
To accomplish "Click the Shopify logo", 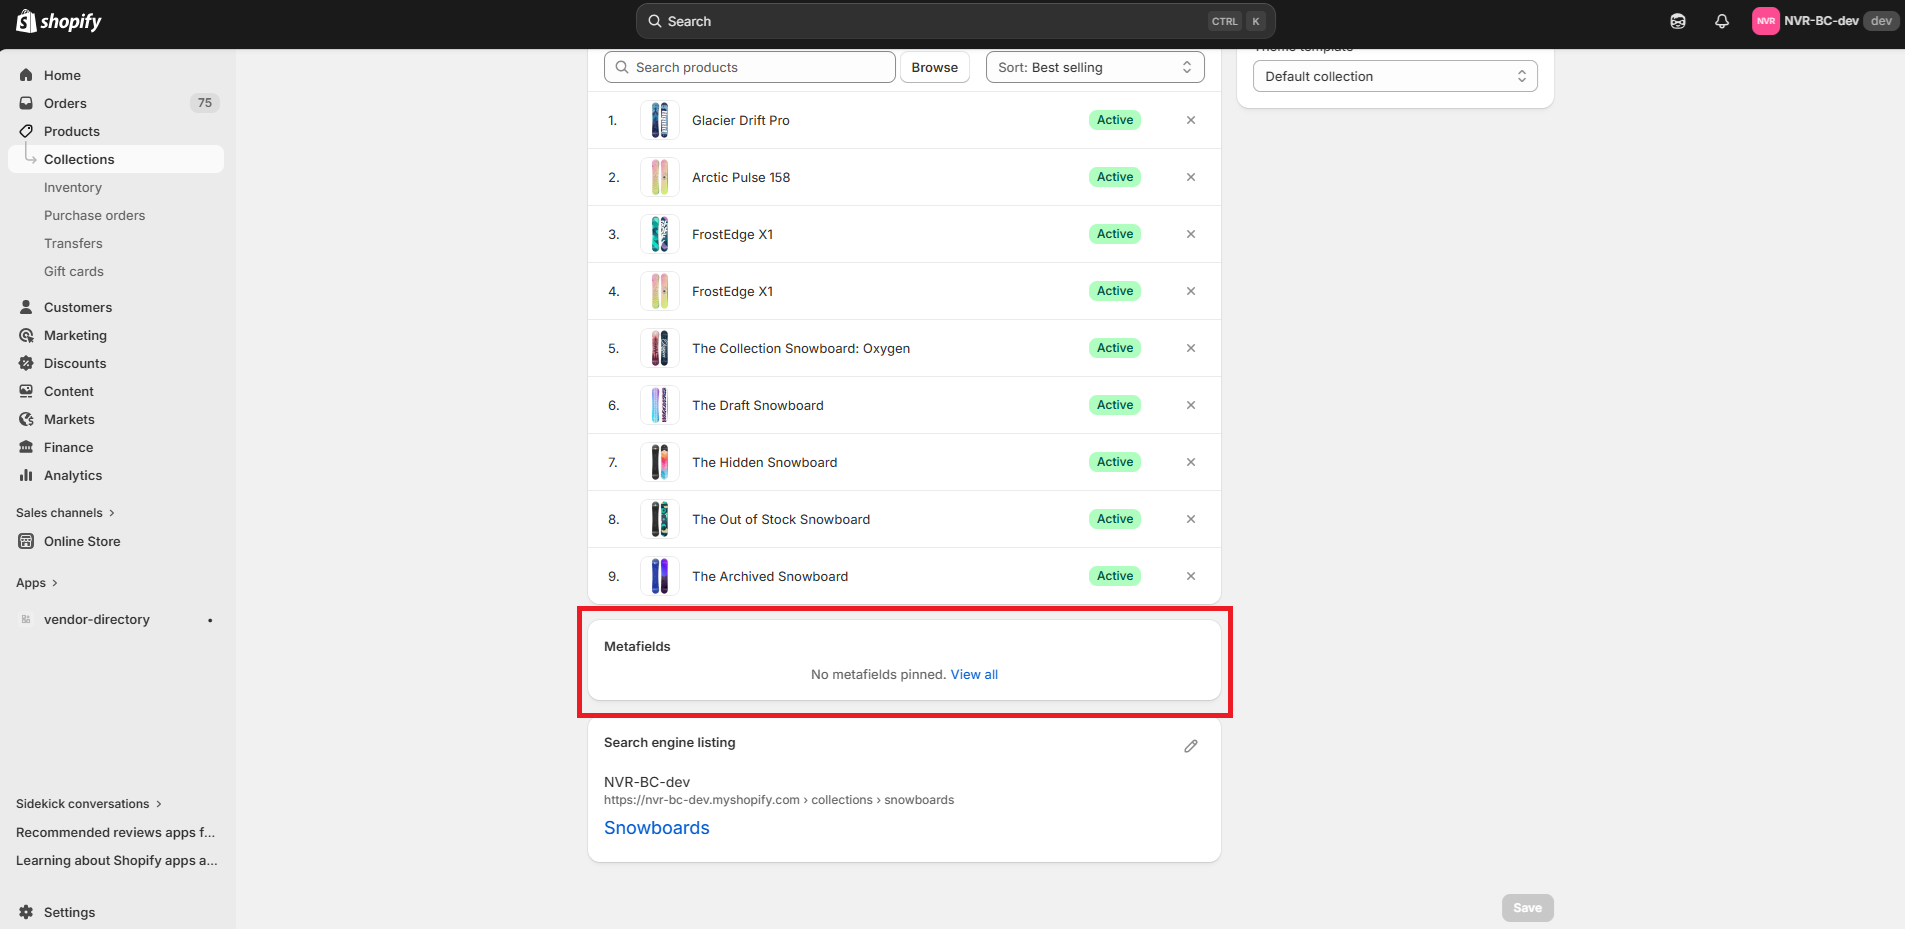I will point(59,21).
